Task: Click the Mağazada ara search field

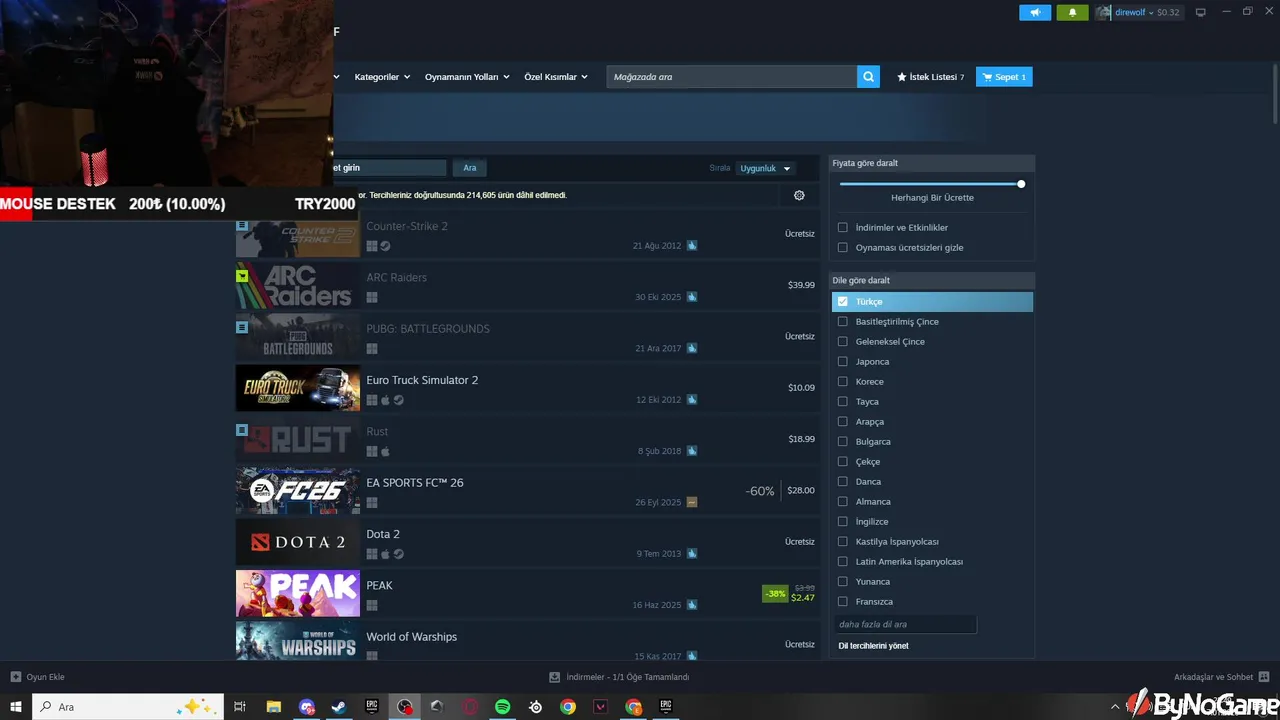Action: pyautogui.click(x=731, y=77)
